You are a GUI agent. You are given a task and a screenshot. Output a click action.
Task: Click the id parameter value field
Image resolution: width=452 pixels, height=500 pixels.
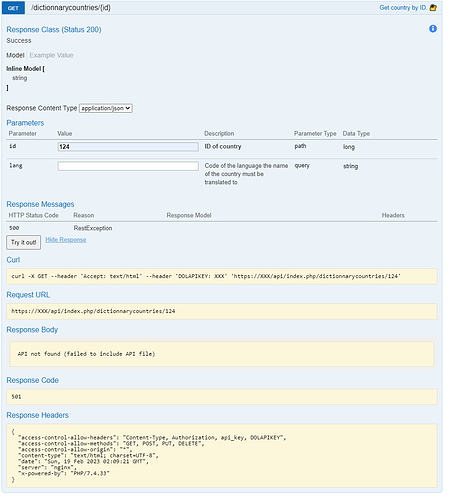pos(128,147)
